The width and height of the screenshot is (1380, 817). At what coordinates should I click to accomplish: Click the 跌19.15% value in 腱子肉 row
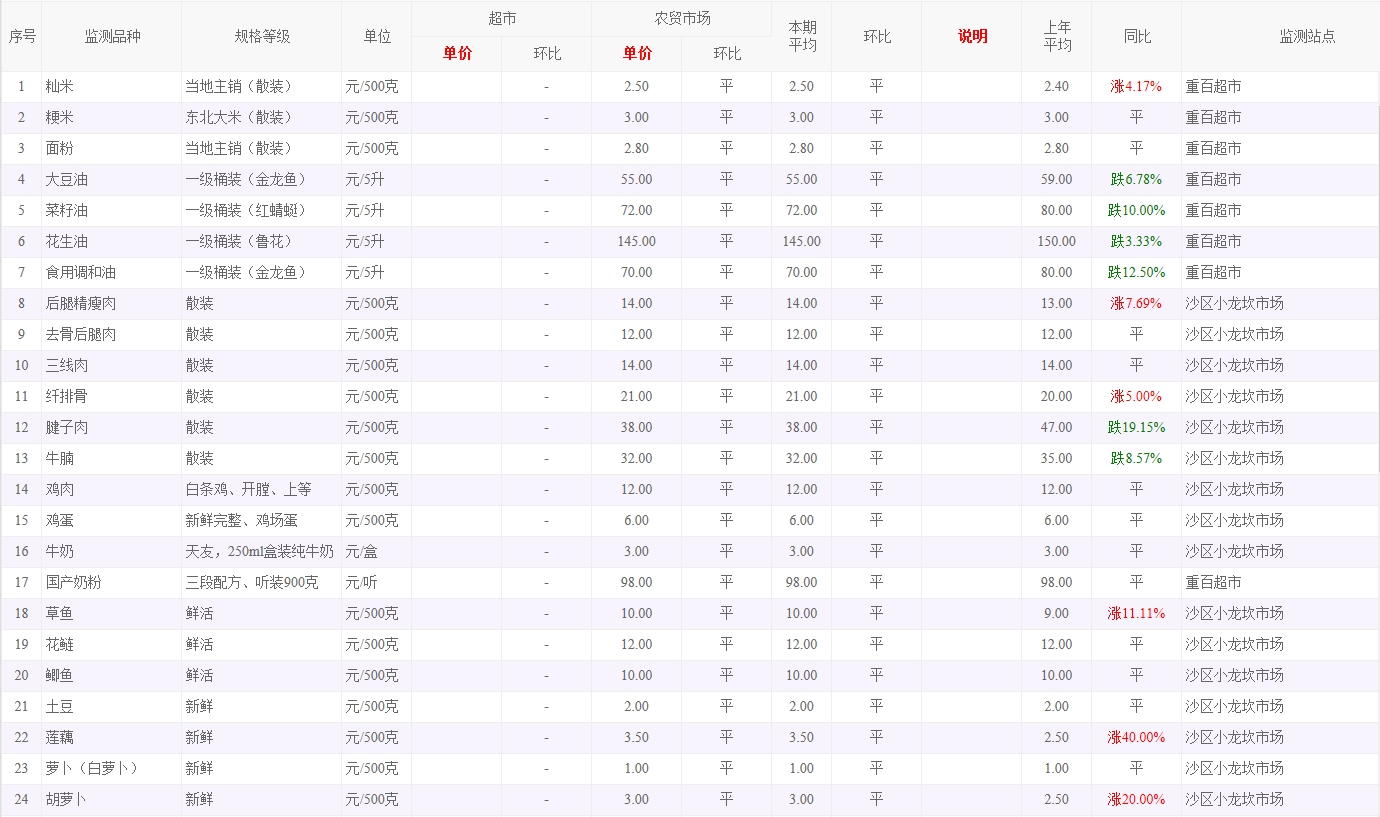[1136, 428]
